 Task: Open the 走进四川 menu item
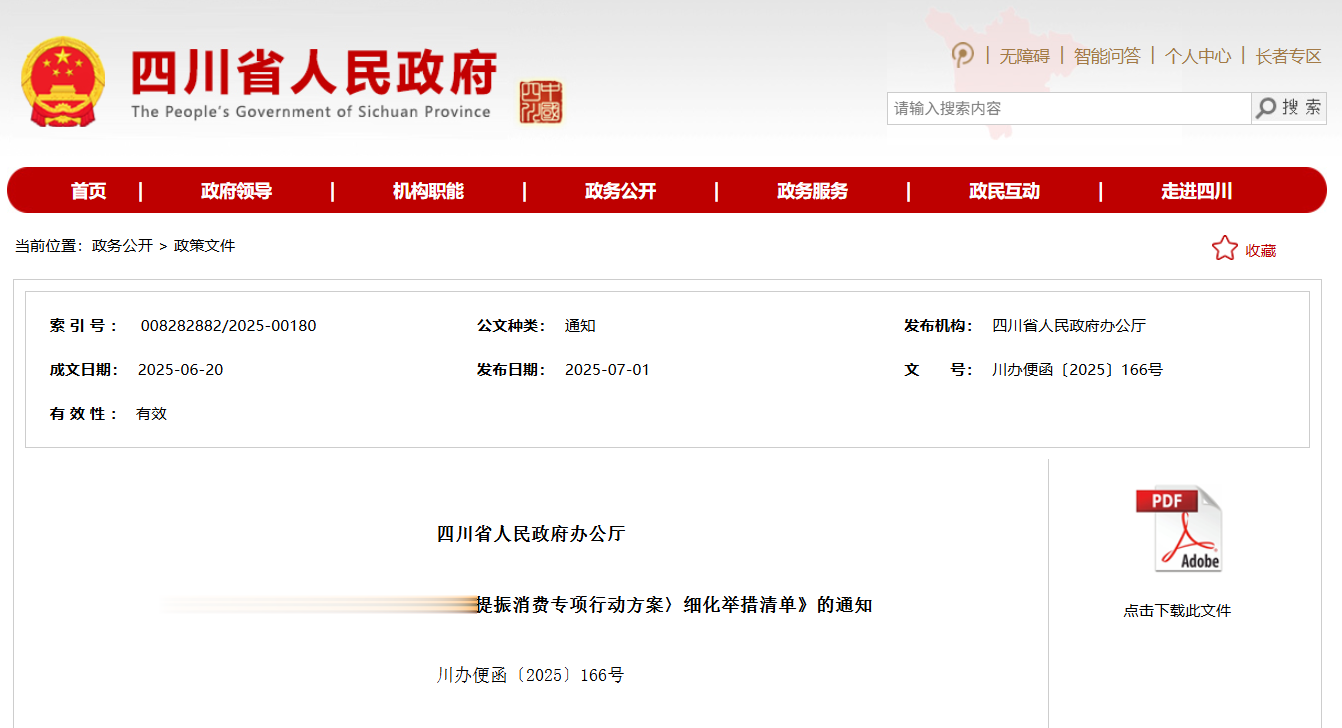(1196, 191)
